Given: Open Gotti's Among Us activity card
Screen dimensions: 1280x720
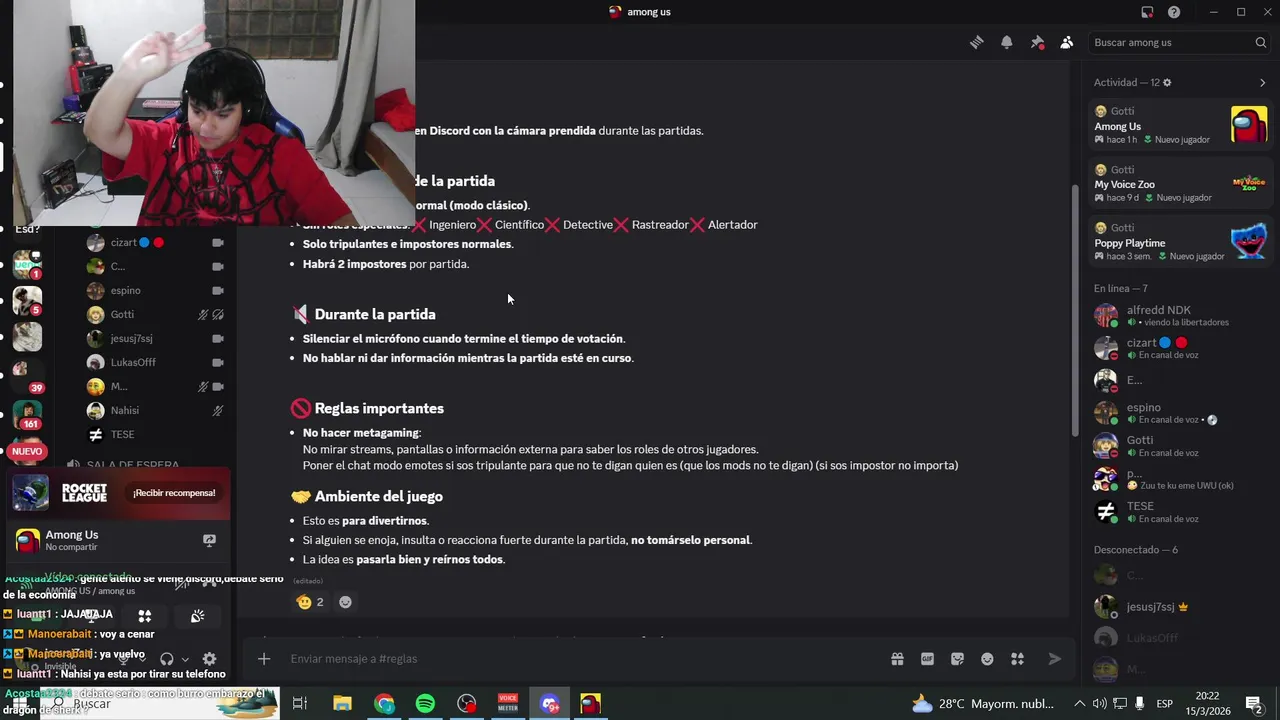Looking at the screenshot, I should 1180,125.
